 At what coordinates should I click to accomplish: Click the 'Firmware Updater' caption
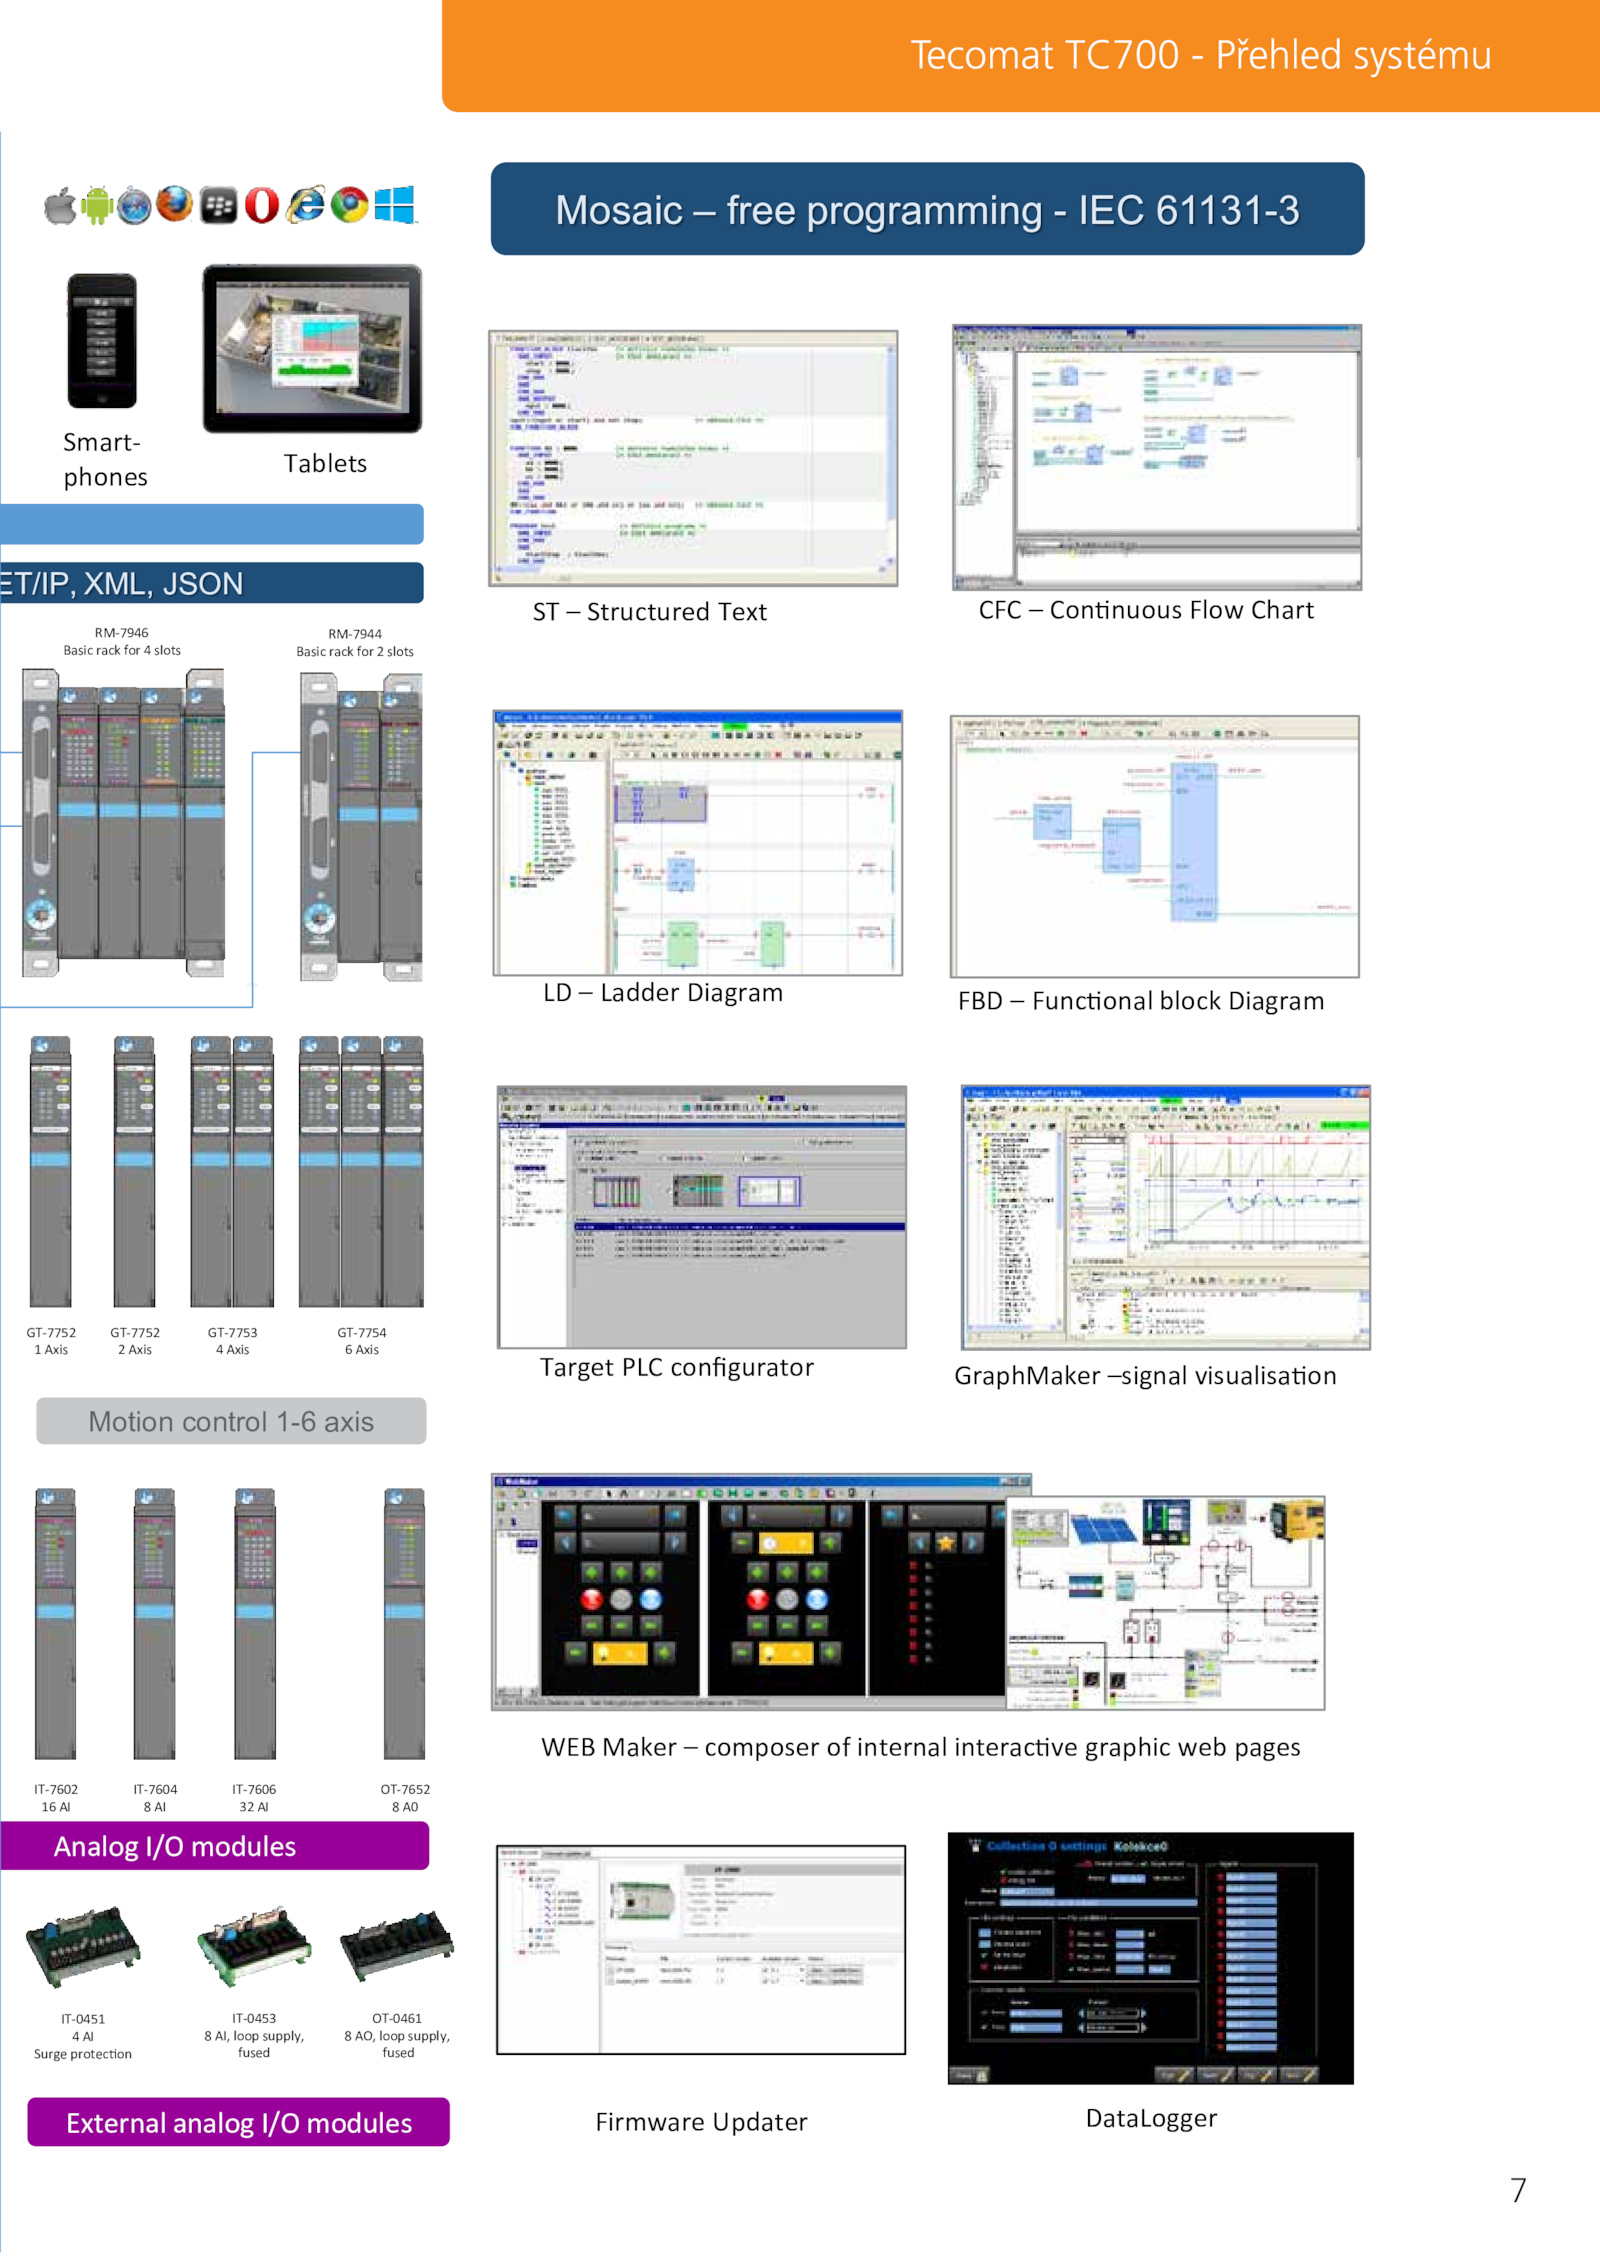click(x=701, y=2122)
